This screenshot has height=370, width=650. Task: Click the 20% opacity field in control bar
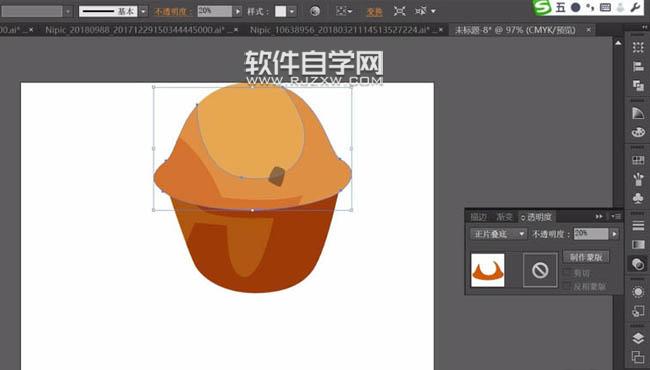(214, 12)
